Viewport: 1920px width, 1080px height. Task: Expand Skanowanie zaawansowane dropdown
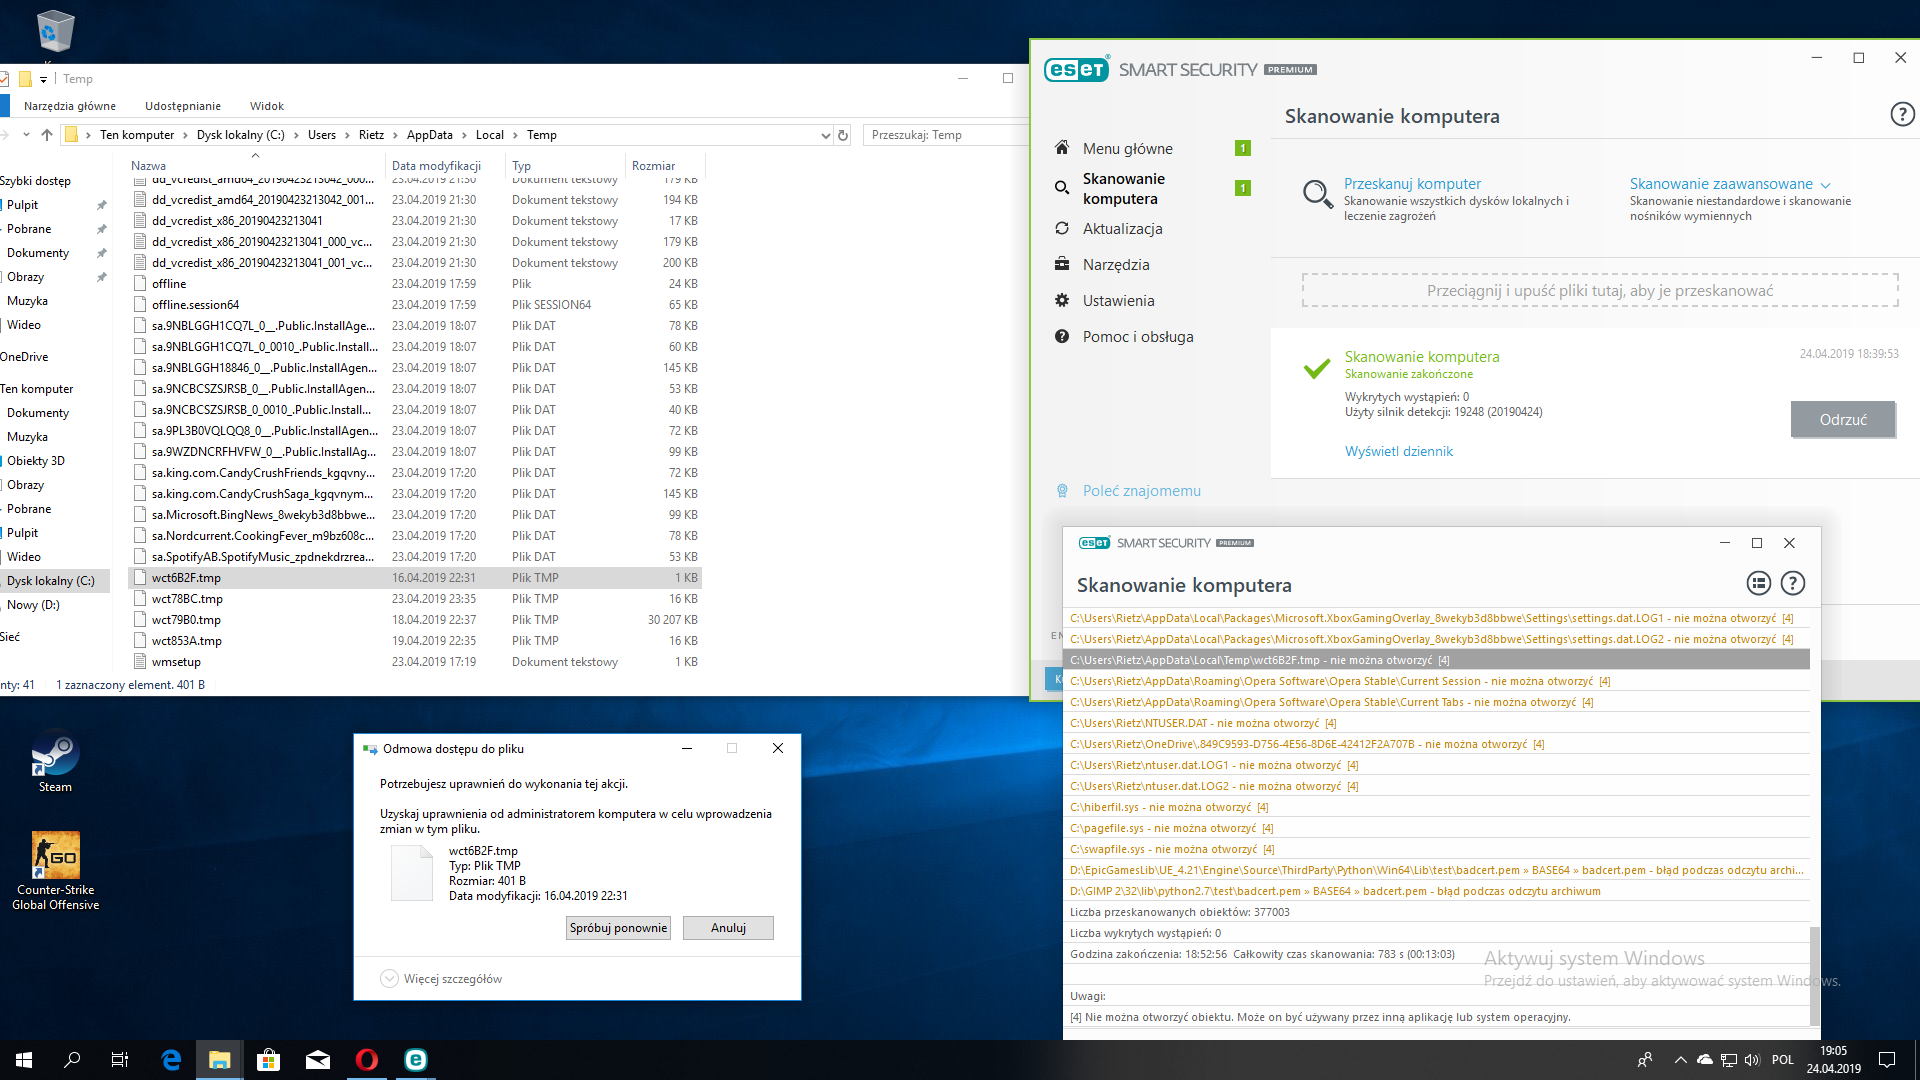click(1729, 184)
